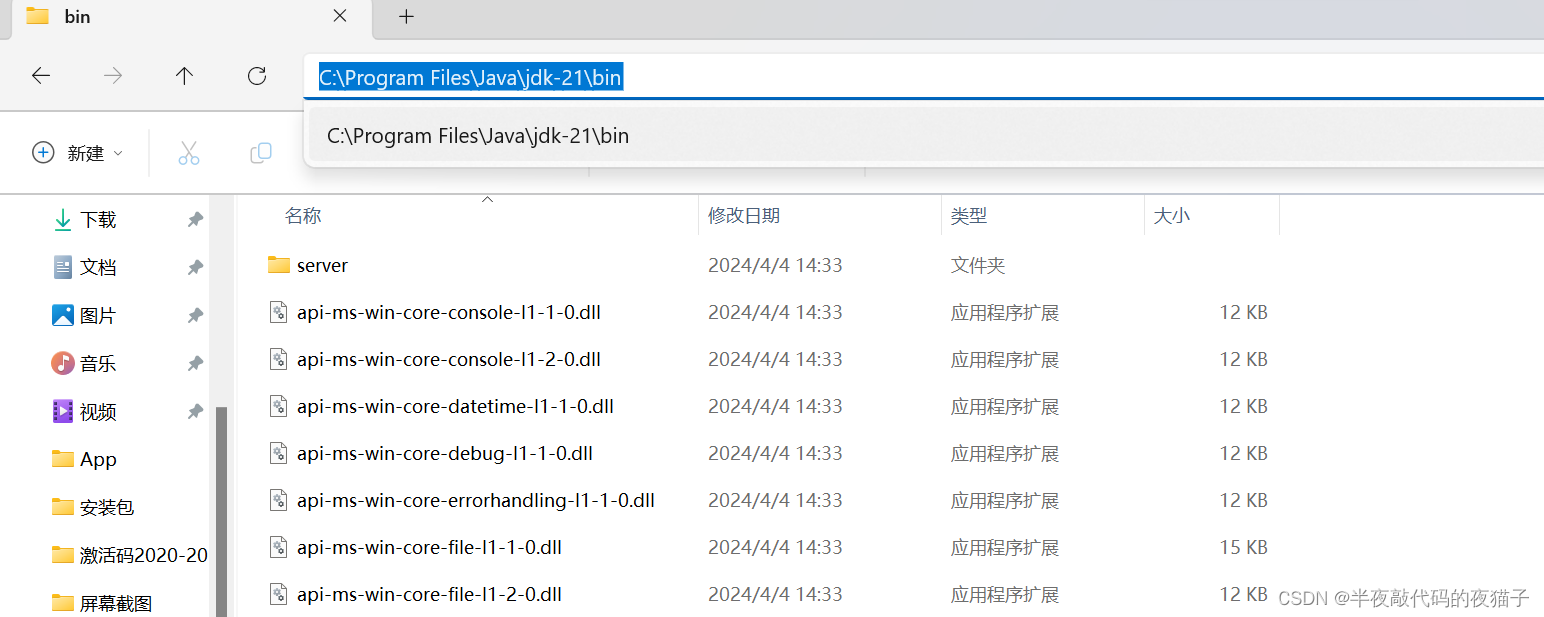Close the bin tab
Image resolution: width=1544 pixels, height=617 pixels.
[x=340, y=16]
